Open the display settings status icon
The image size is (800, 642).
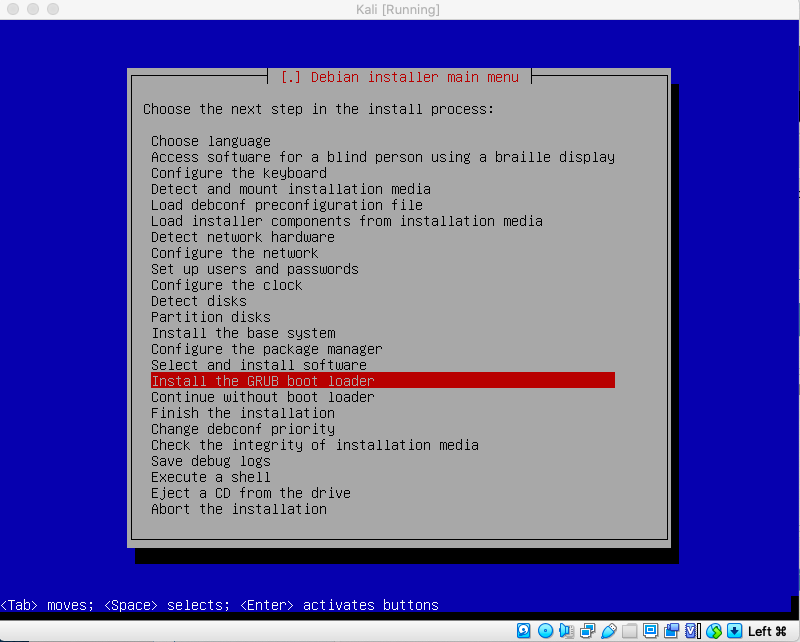pyautogui.click(x=651, y=631)
